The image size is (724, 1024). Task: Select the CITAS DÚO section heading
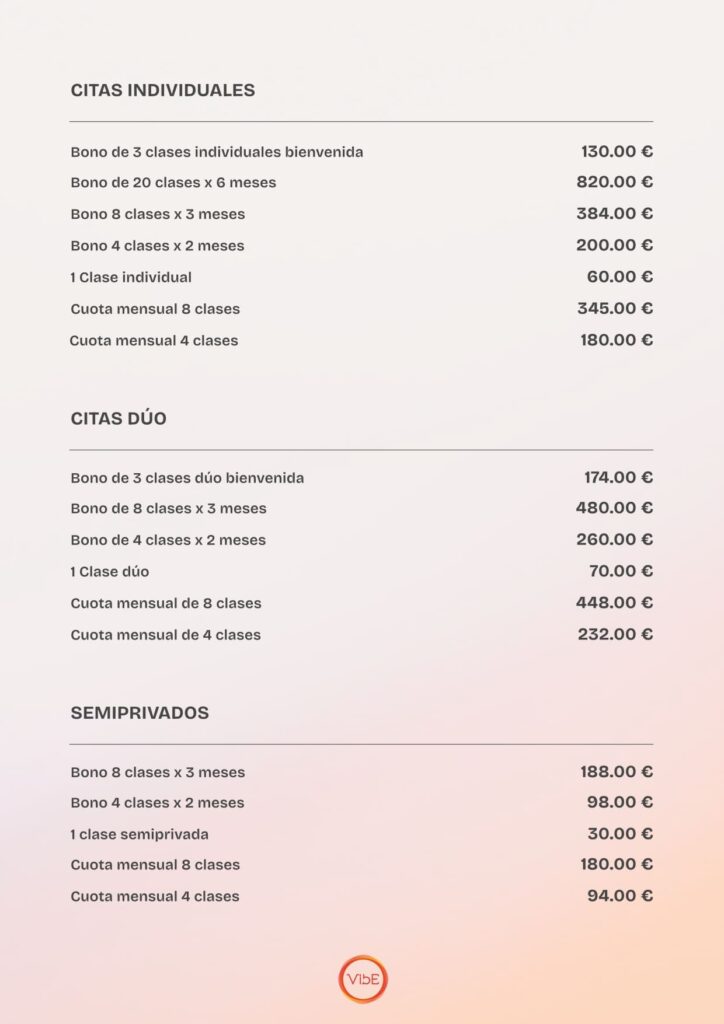tap(119, 418)
